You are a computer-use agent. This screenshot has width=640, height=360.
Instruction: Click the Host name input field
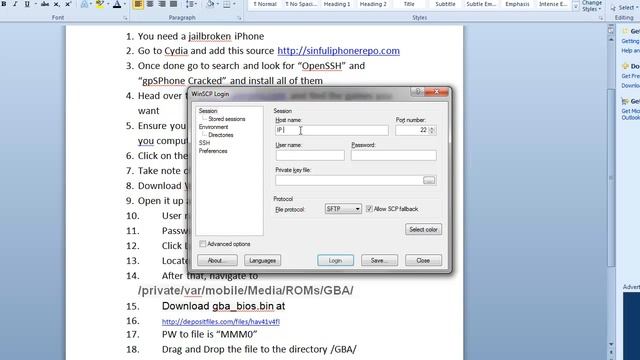[x=332, y=130]
